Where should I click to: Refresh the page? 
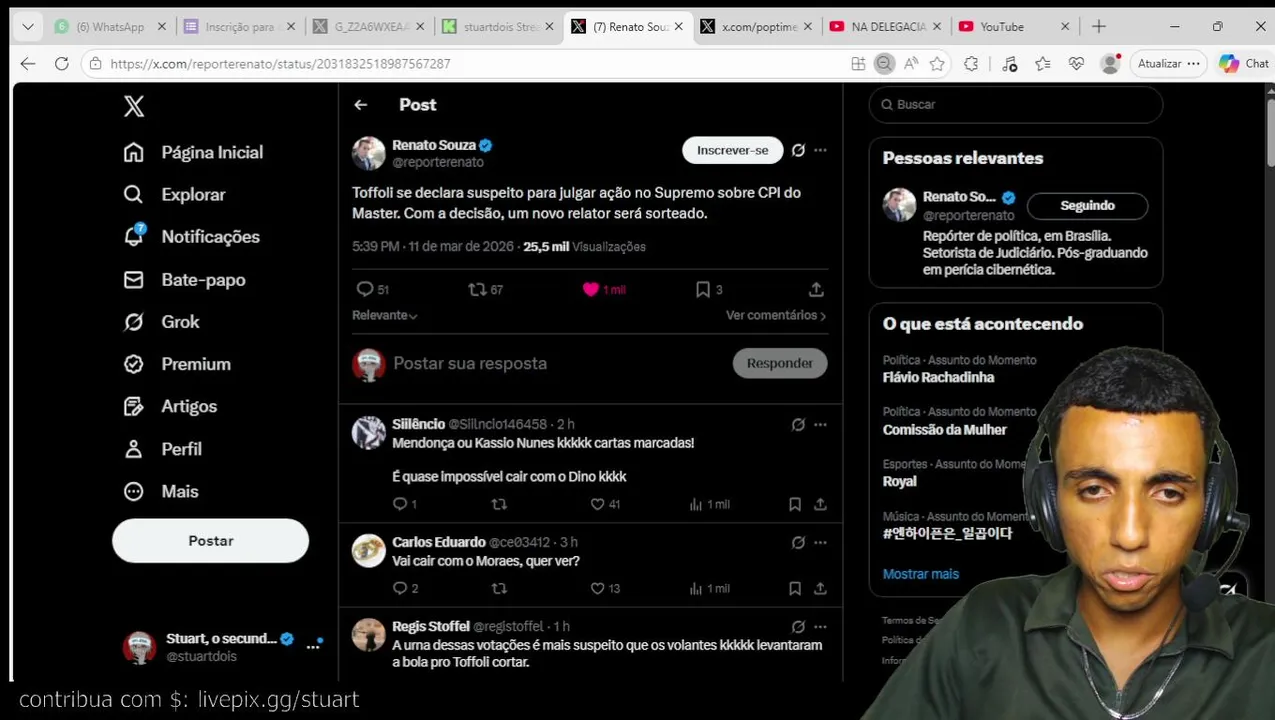tap(61, 63)
